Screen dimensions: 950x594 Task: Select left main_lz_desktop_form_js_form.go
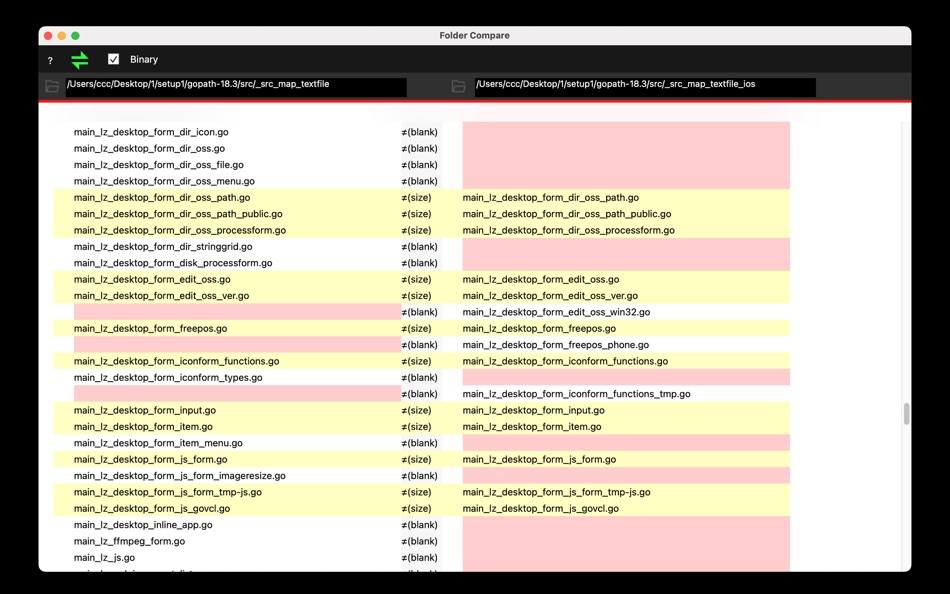151,459
